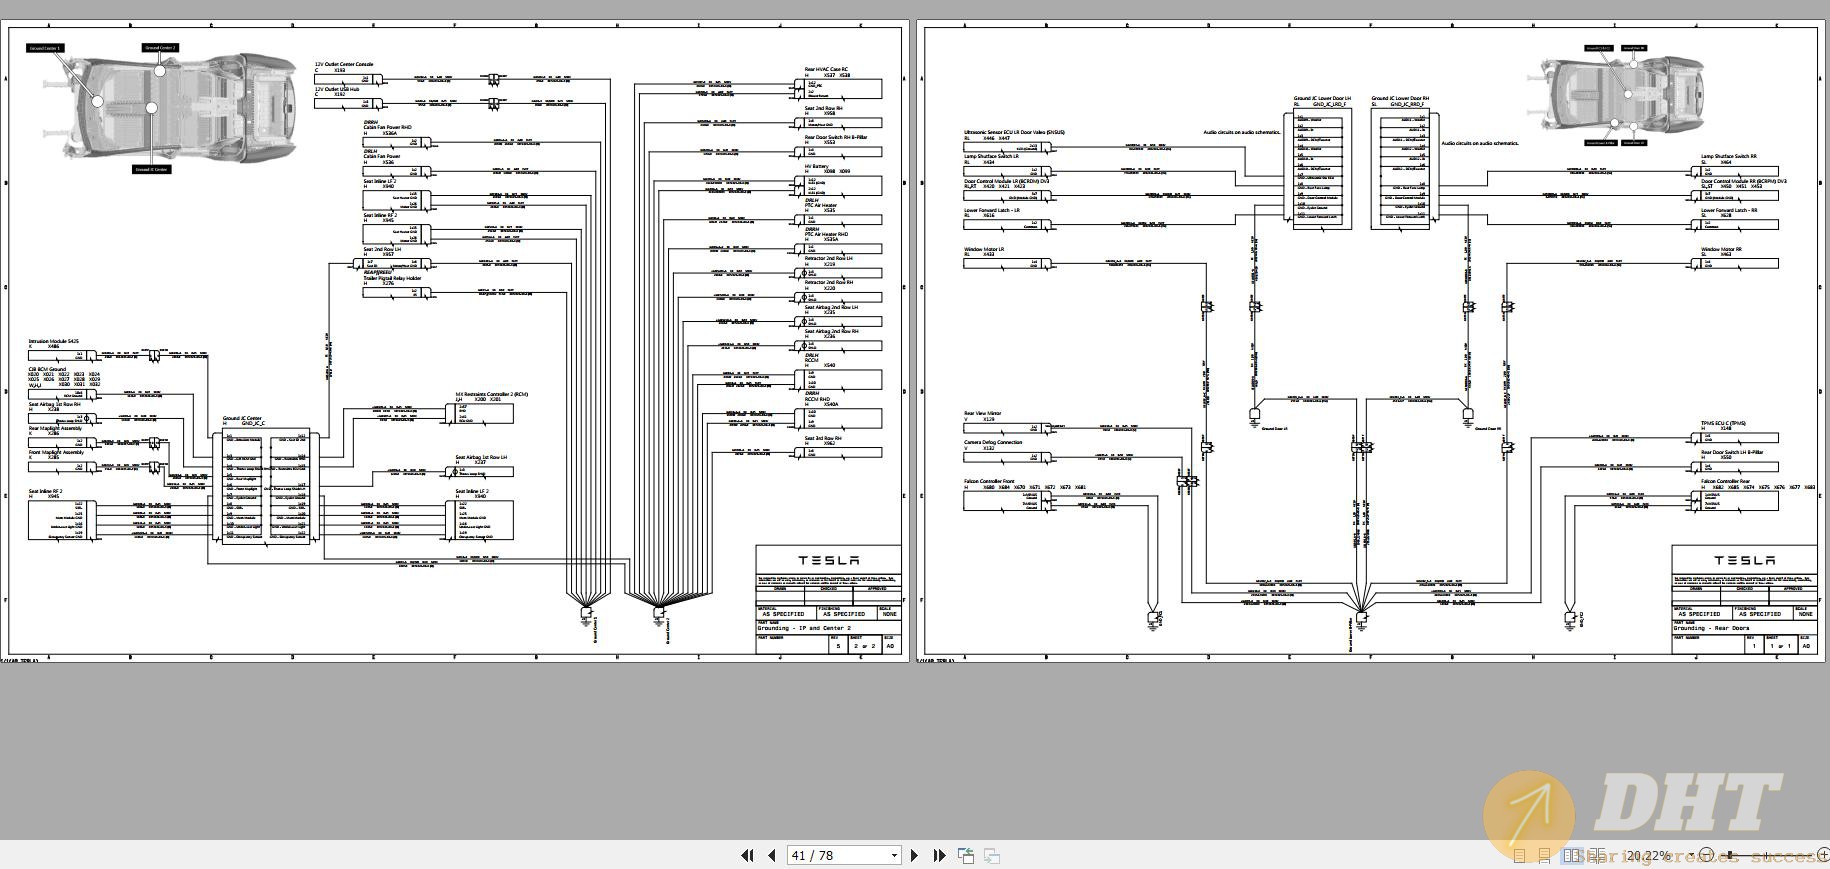Click the Trailer Pigtail Relay Holder label

coord(392,278)
